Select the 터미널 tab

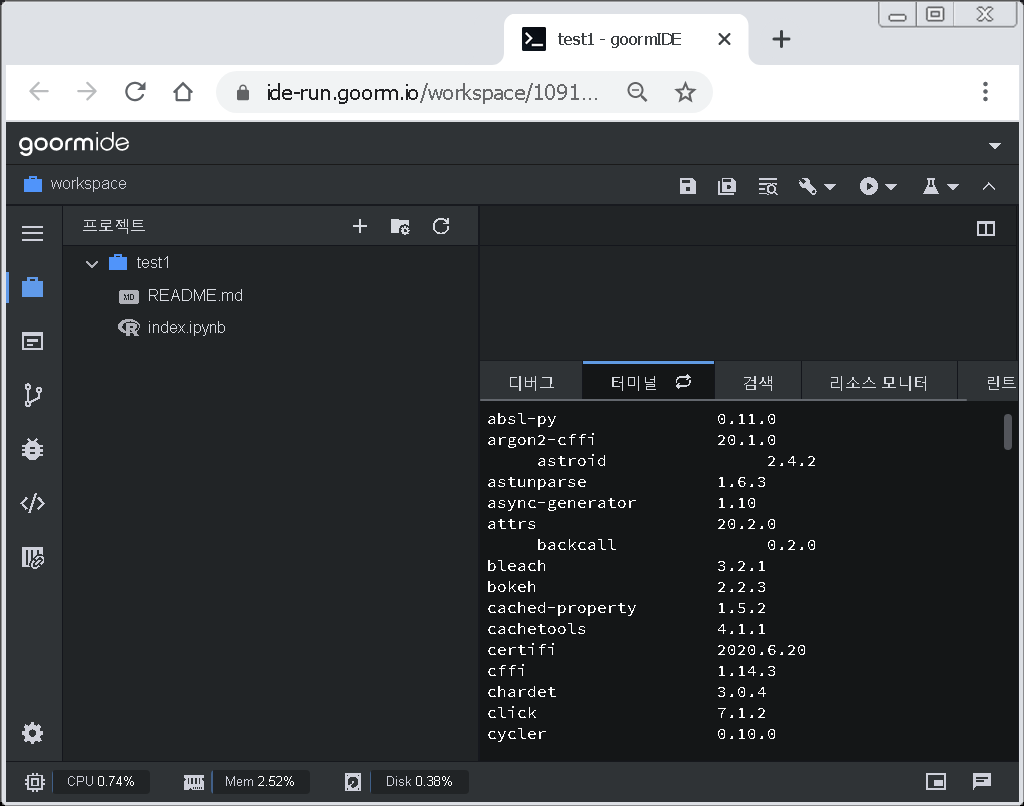point(633,383)
